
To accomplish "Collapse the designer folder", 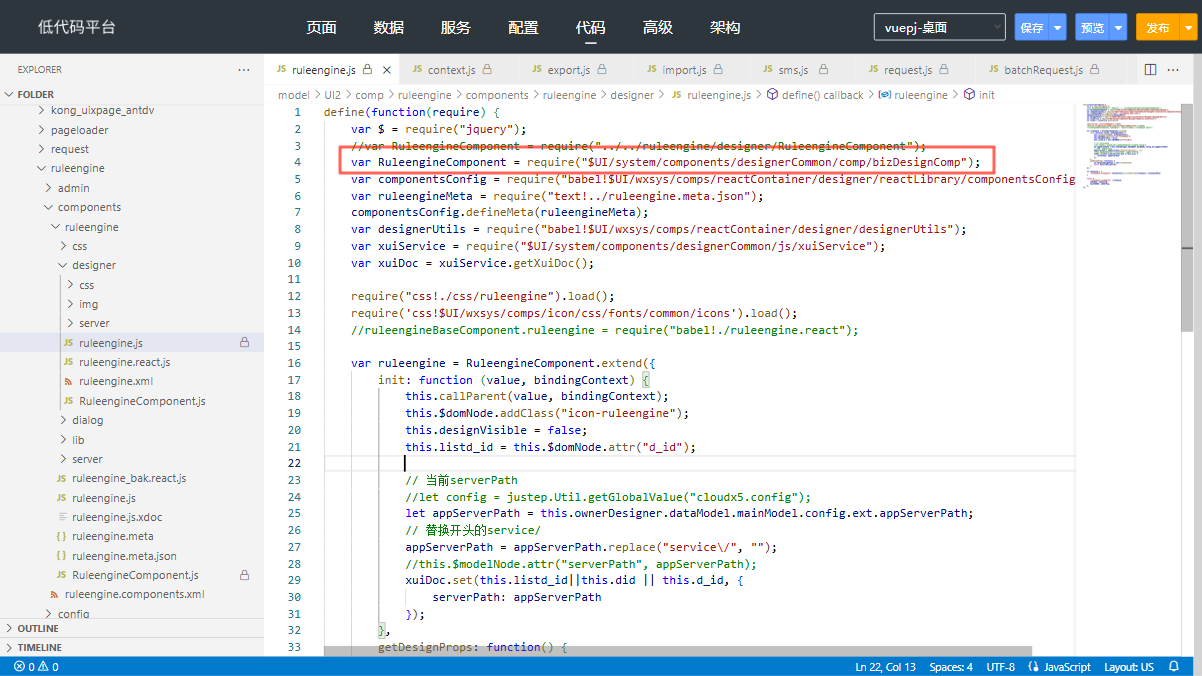I will click(132, 265).
